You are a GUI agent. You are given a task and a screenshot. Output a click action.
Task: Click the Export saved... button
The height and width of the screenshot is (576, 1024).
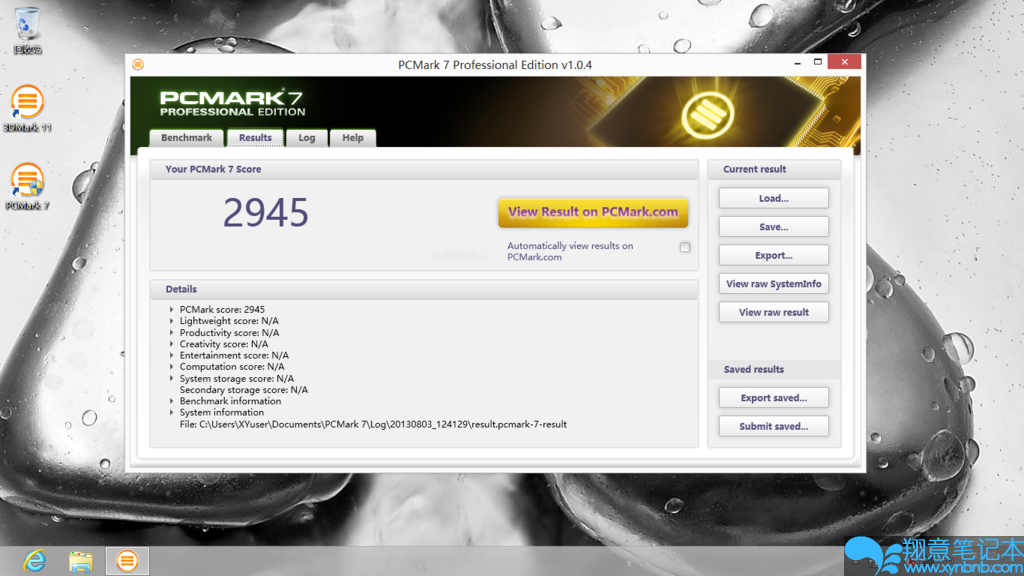coord(774,398)
